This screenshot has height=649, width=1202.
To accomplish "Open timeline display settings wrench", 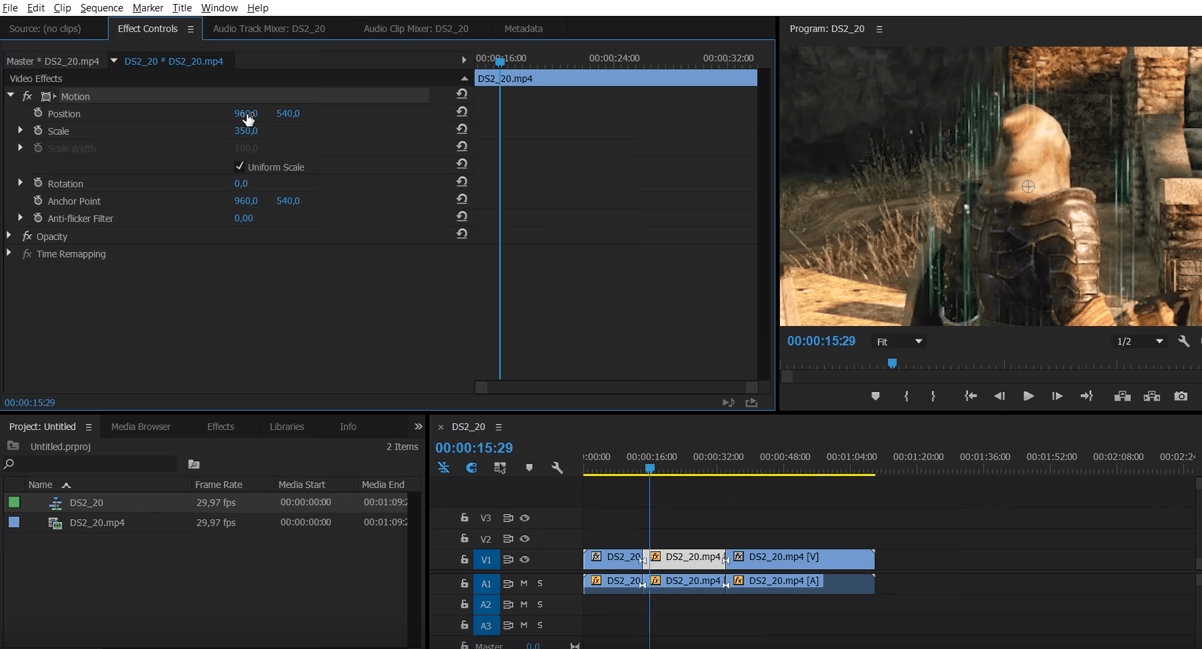I will (557, 467).
